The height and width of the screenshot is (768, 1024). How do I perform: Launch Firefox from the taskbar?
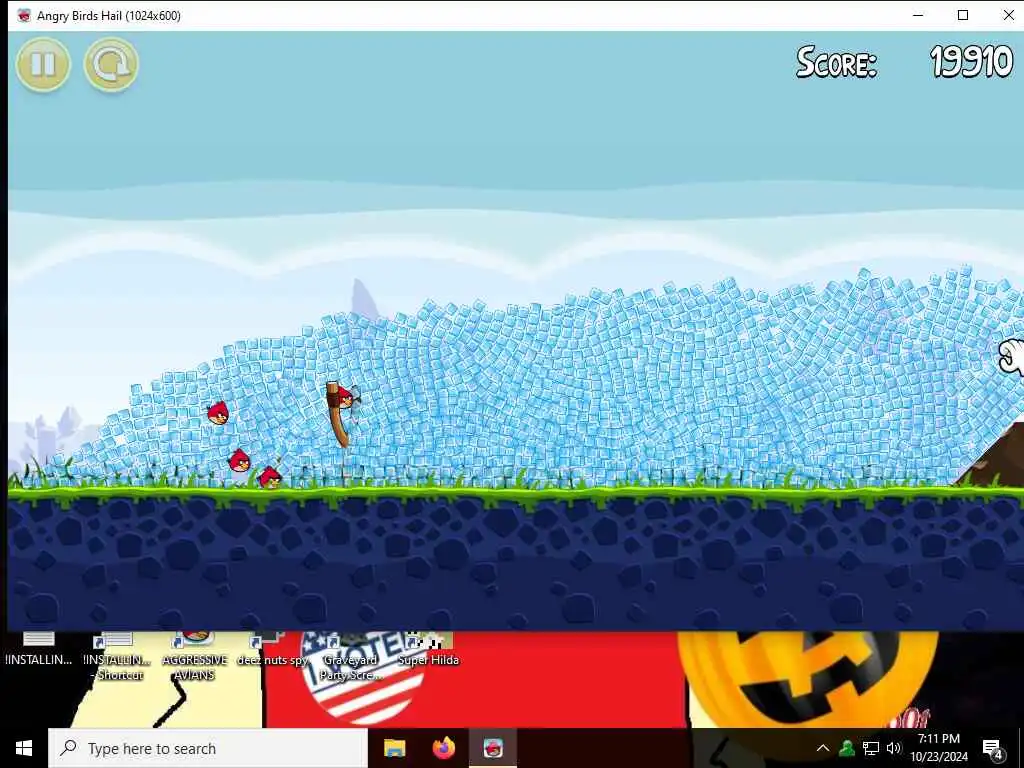[444, 748]
